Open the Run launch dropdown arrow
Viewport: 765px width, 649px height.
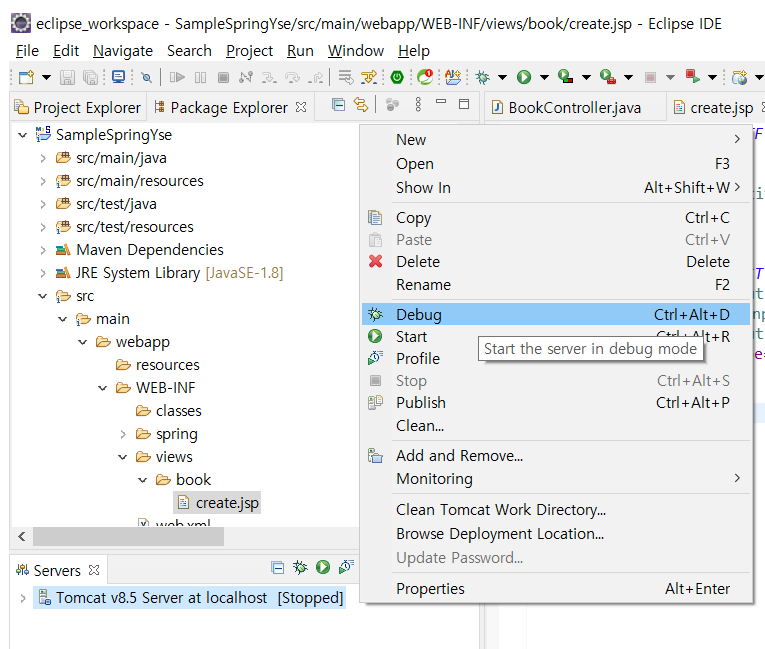544,77
